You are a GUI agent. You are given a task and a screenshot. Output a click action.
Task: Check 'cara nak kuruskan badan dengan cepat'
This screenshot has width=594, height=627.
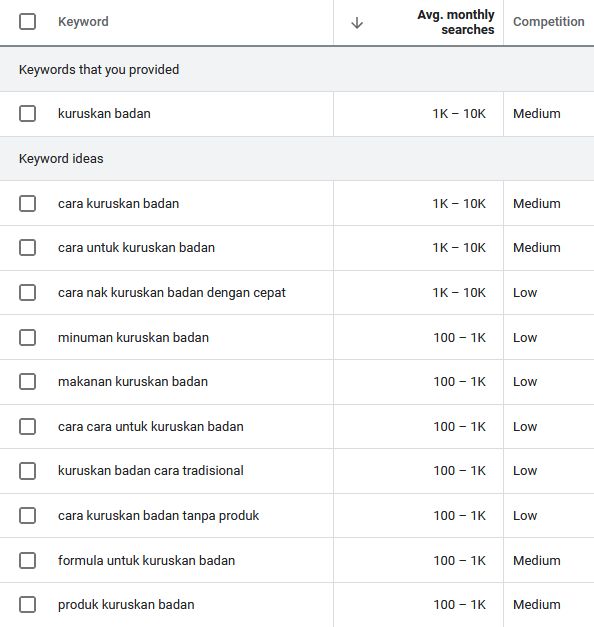coord(28,292)
